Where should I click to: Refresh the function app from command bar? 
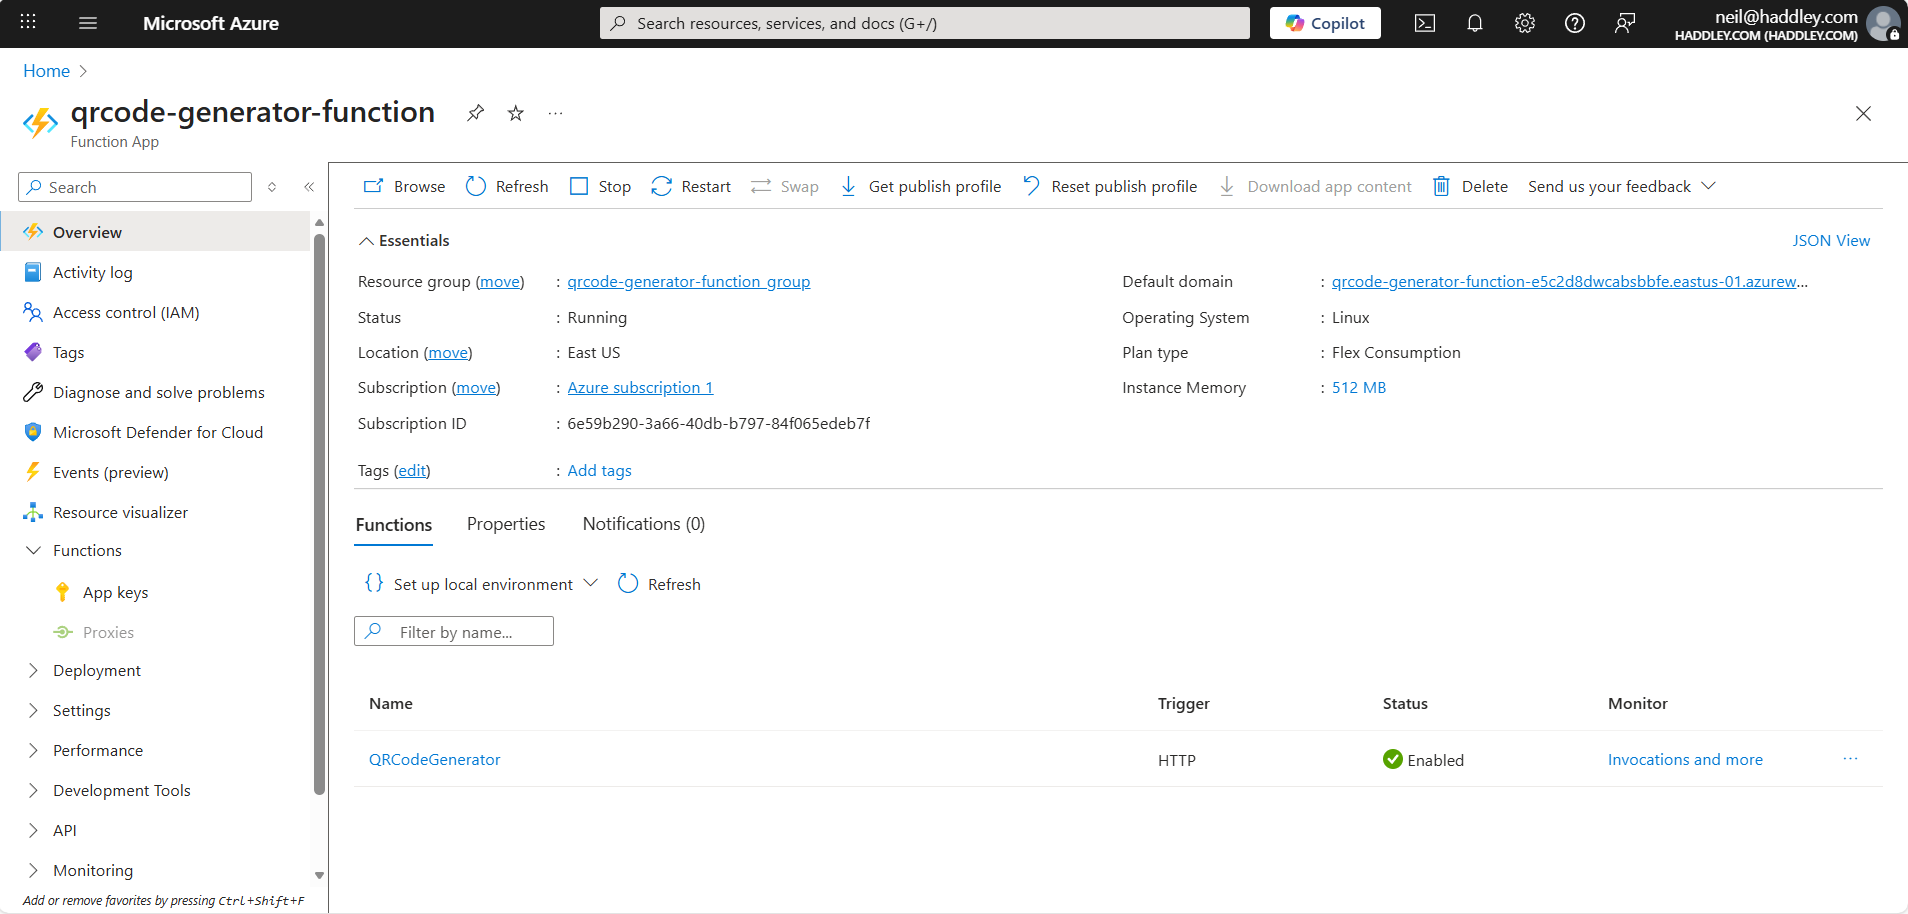[507, 186]
